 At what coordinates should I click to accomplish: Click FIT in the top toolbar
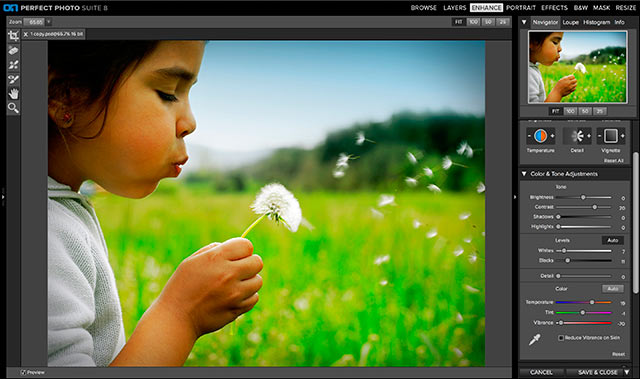[x=458, y=22]
